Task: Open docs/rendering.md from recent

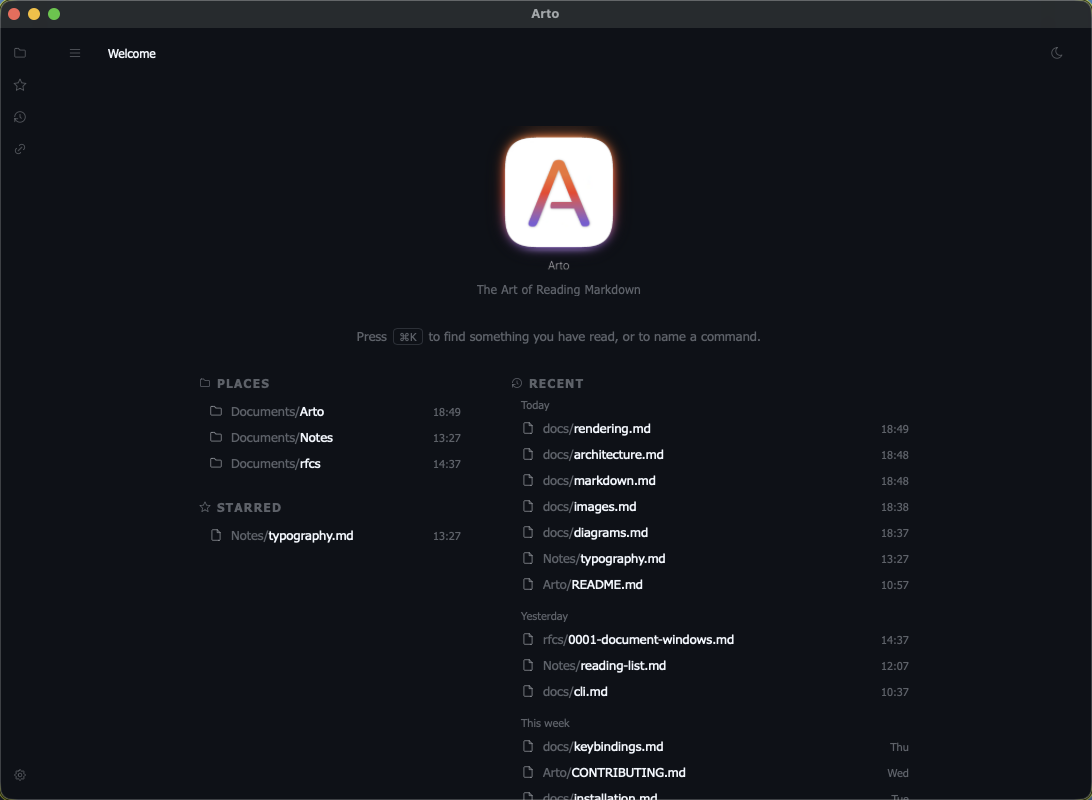Action: click(715, 429)
